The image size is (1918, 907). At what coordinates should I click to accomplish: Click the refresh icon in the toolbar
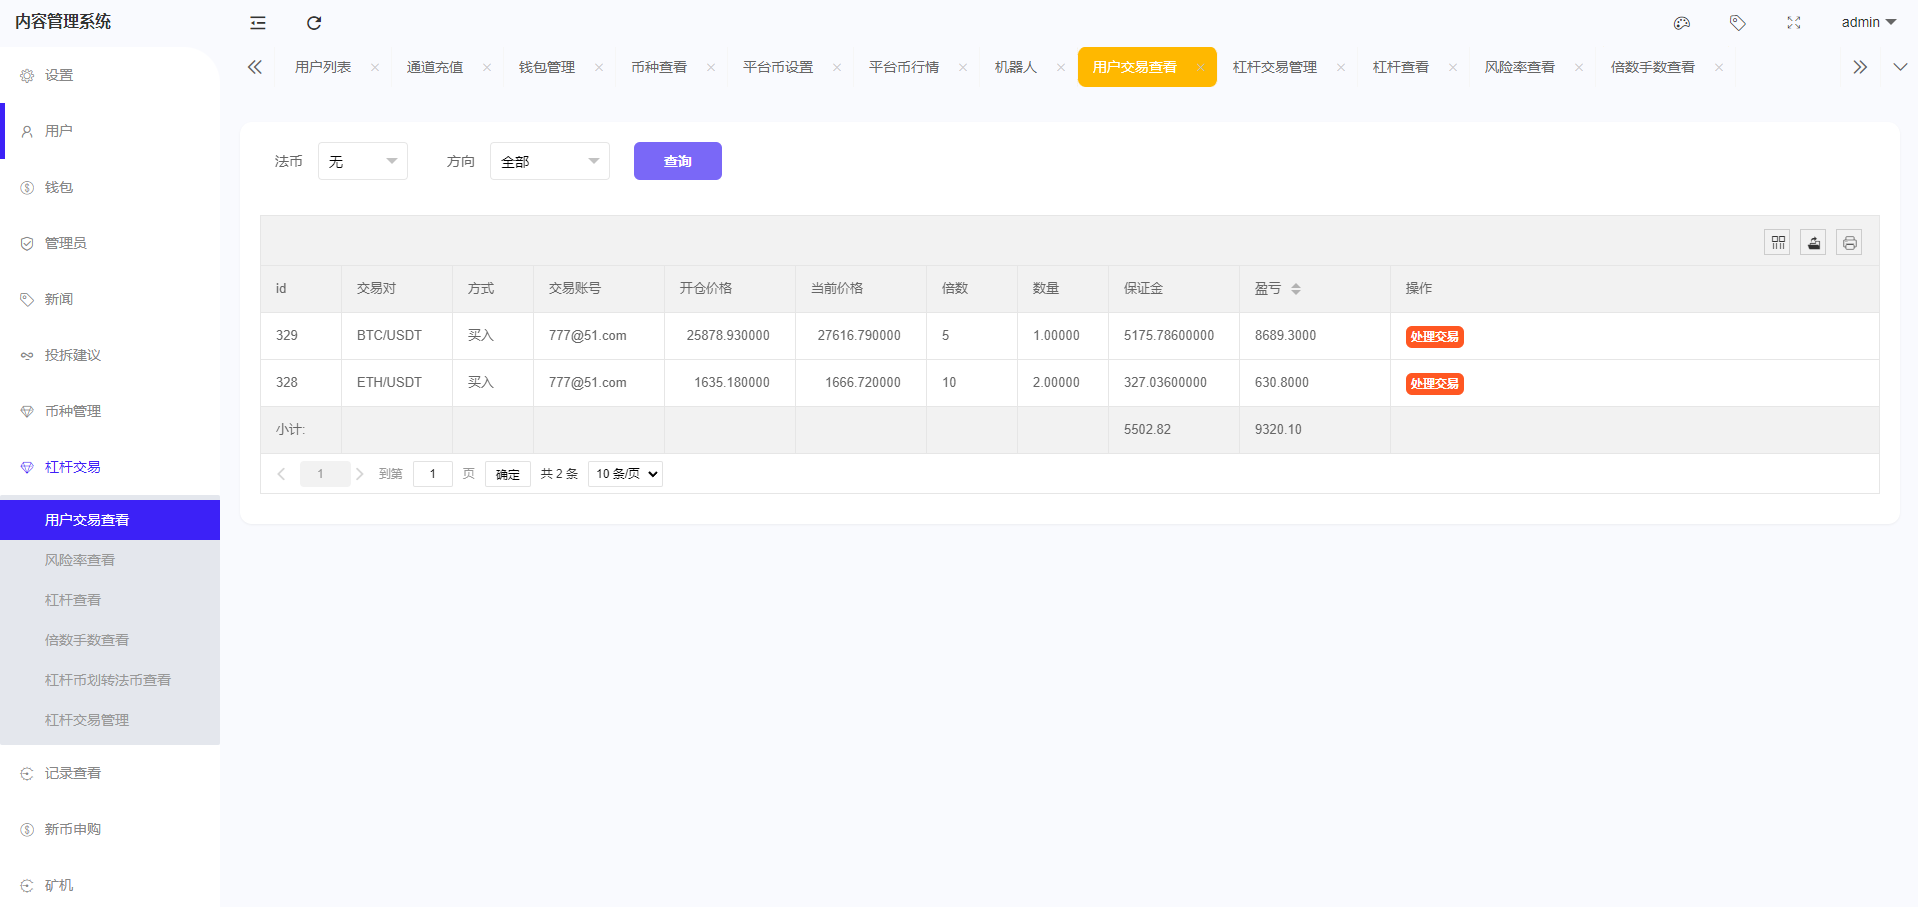click(314, 22)
